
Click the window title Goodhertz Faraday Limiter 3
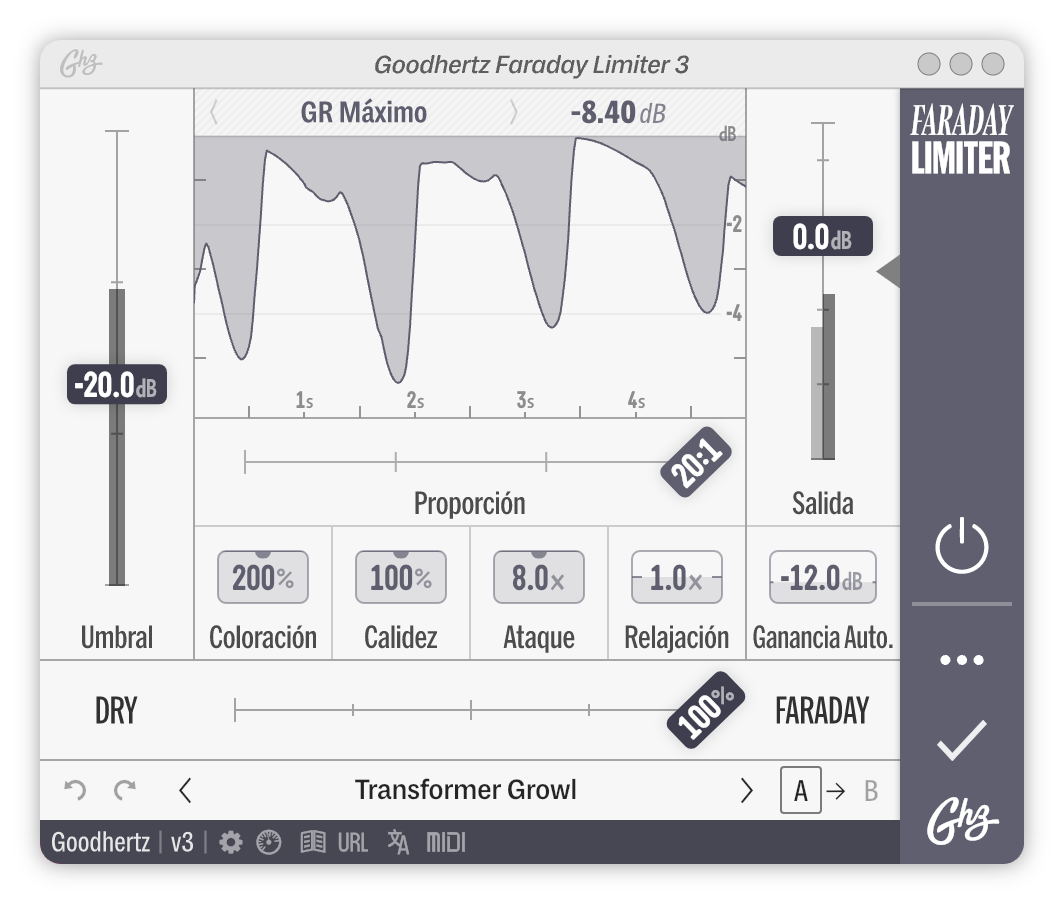tap(531, 64)
